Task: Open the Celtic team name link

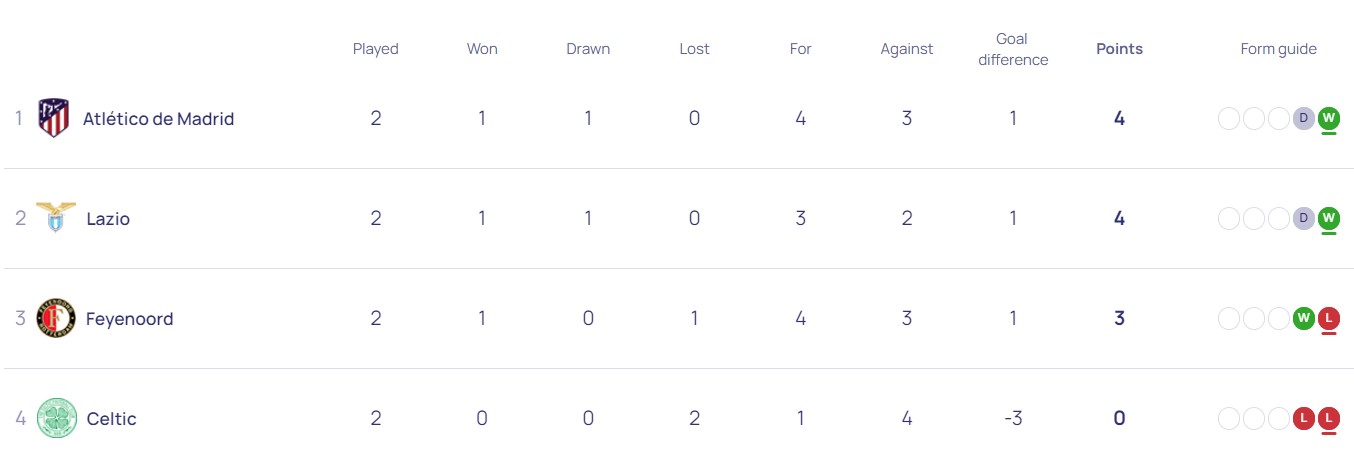Action: tap(111, 418)
